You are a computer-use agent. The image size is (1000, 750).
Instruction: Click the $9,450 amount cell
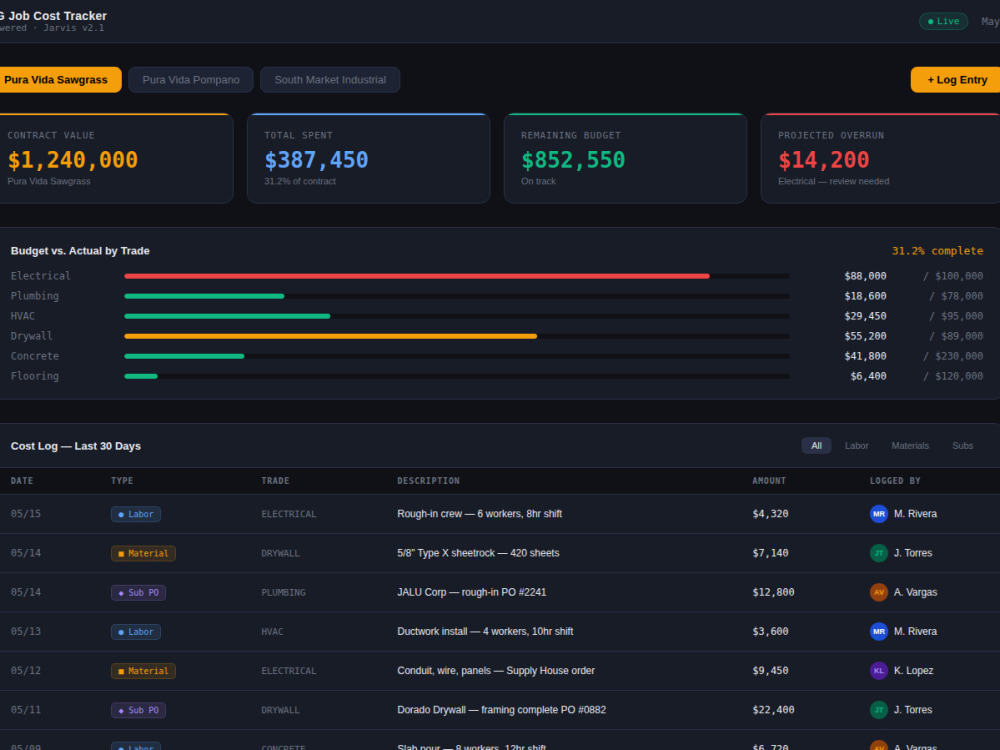pyautogui.click(x=770, y=671)
